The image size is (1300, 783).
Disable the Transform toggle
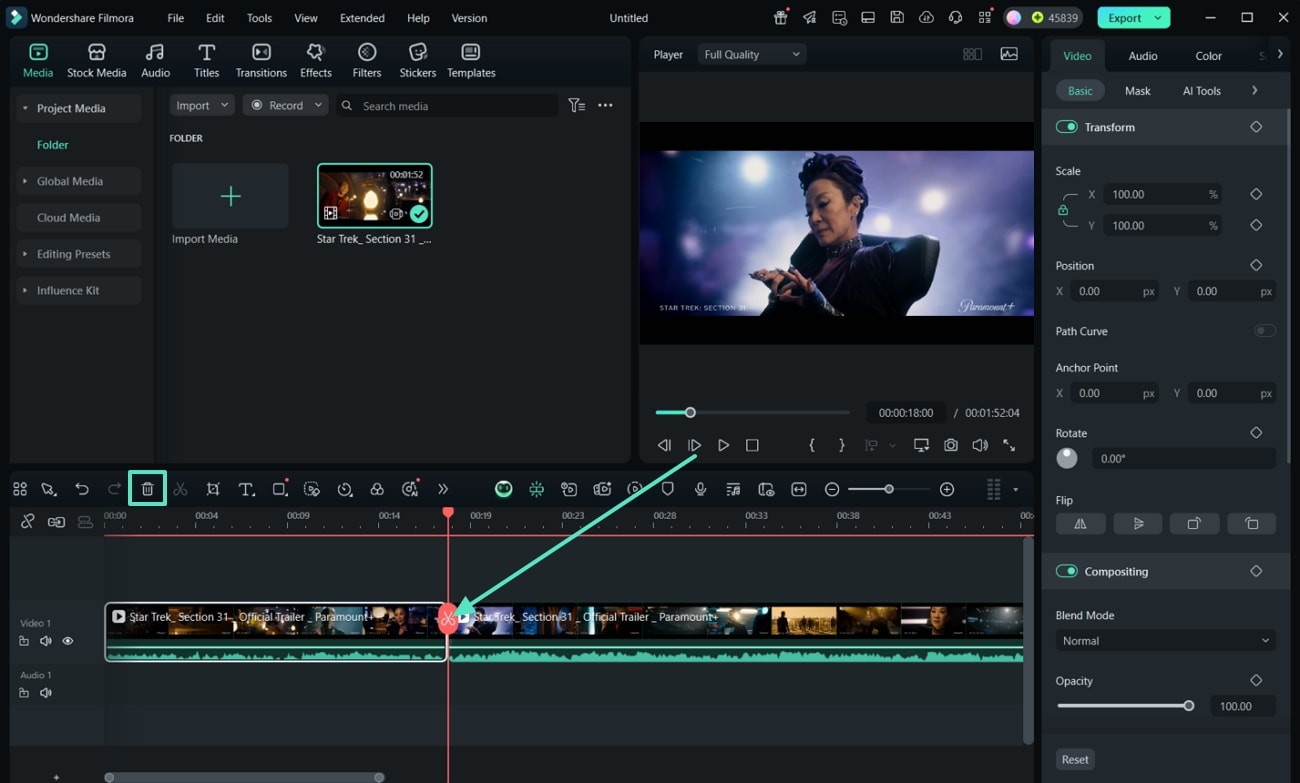(x=1066, y=127)
